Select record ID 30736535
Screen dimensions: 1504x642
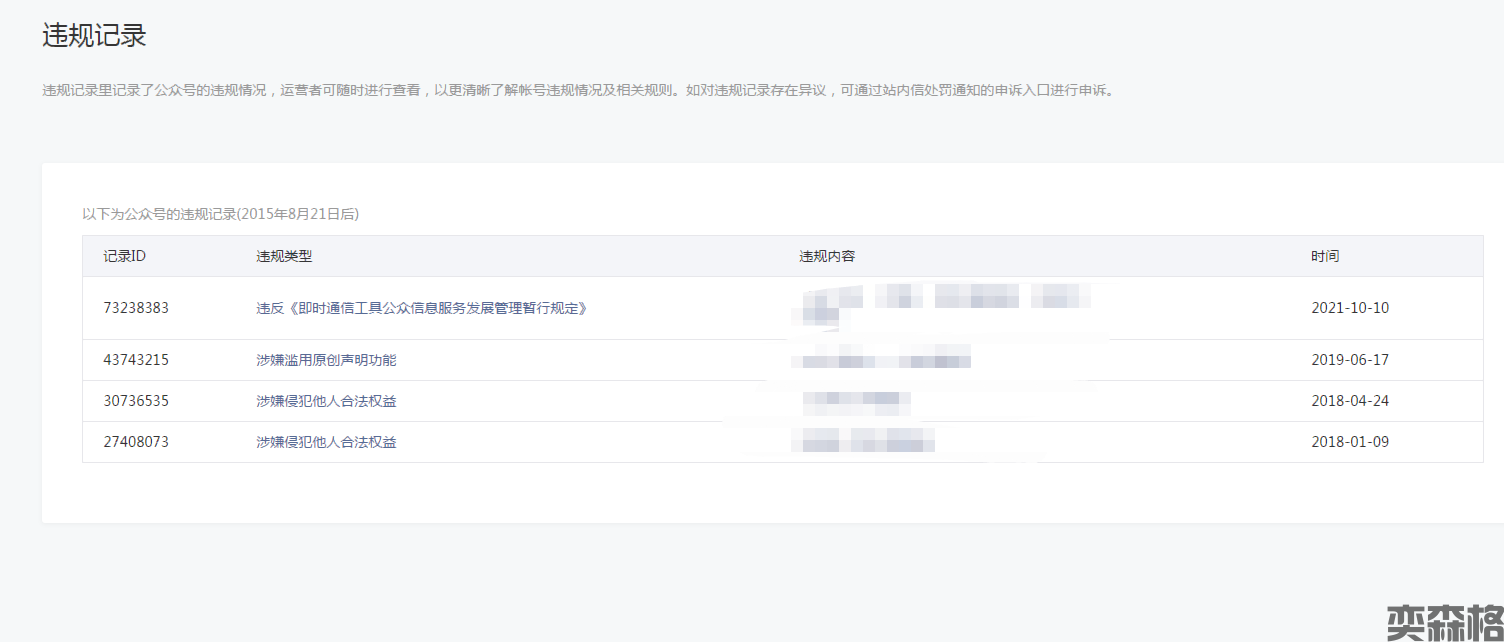[x=136, y=401]
